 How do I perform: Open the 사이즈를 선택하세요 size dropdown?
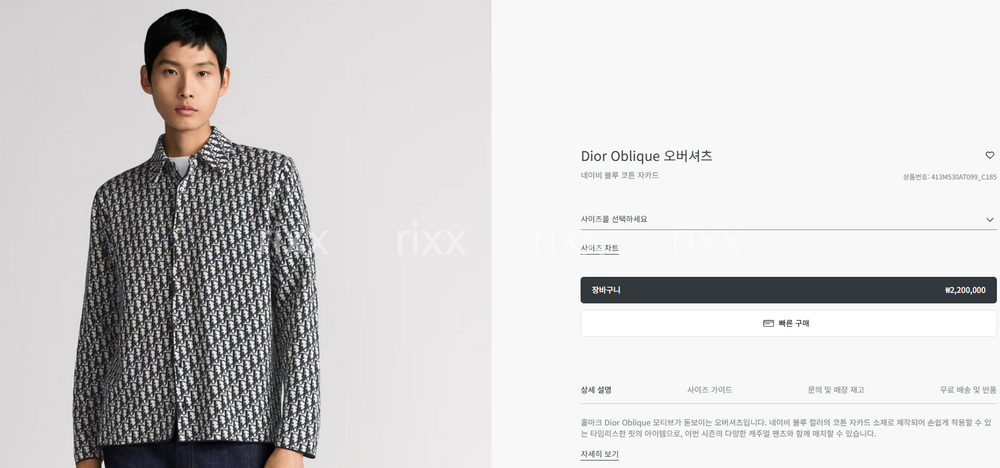point(788,219)
